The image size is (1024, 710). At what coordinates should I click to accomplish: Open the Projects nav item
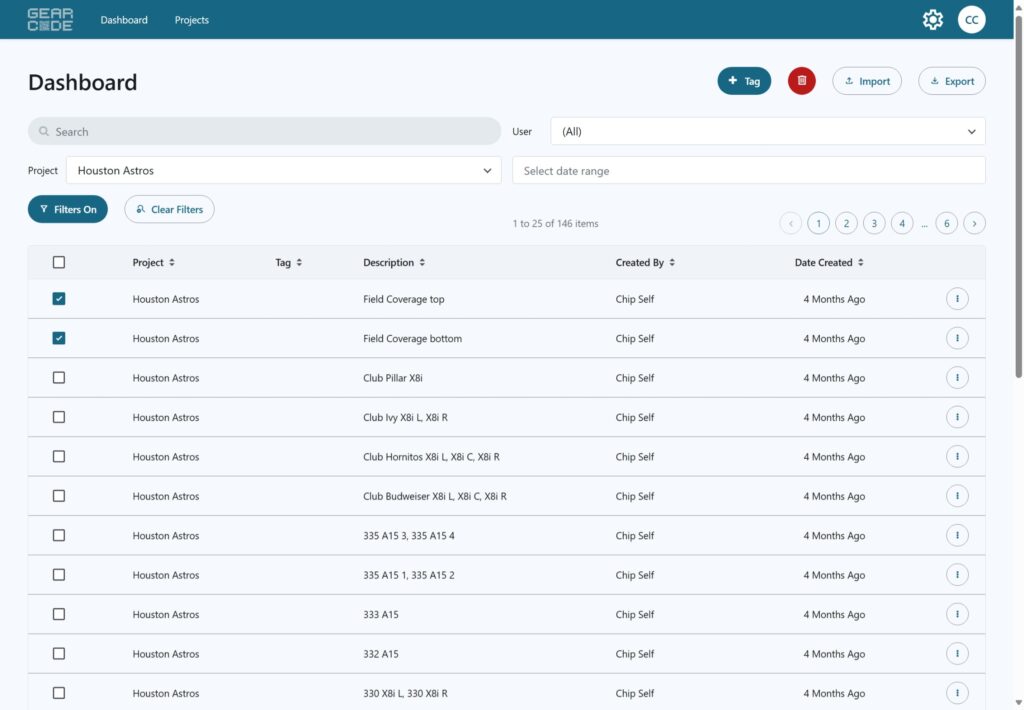pos(191,20)
